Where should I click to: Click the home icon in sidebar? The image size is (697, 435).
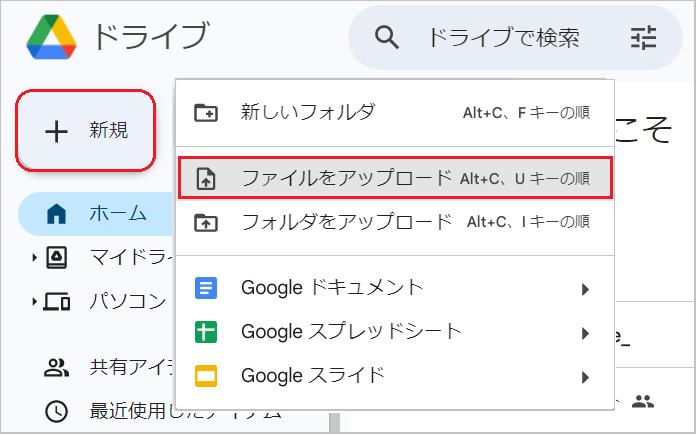pyautogui.click(x=56, y=214)
